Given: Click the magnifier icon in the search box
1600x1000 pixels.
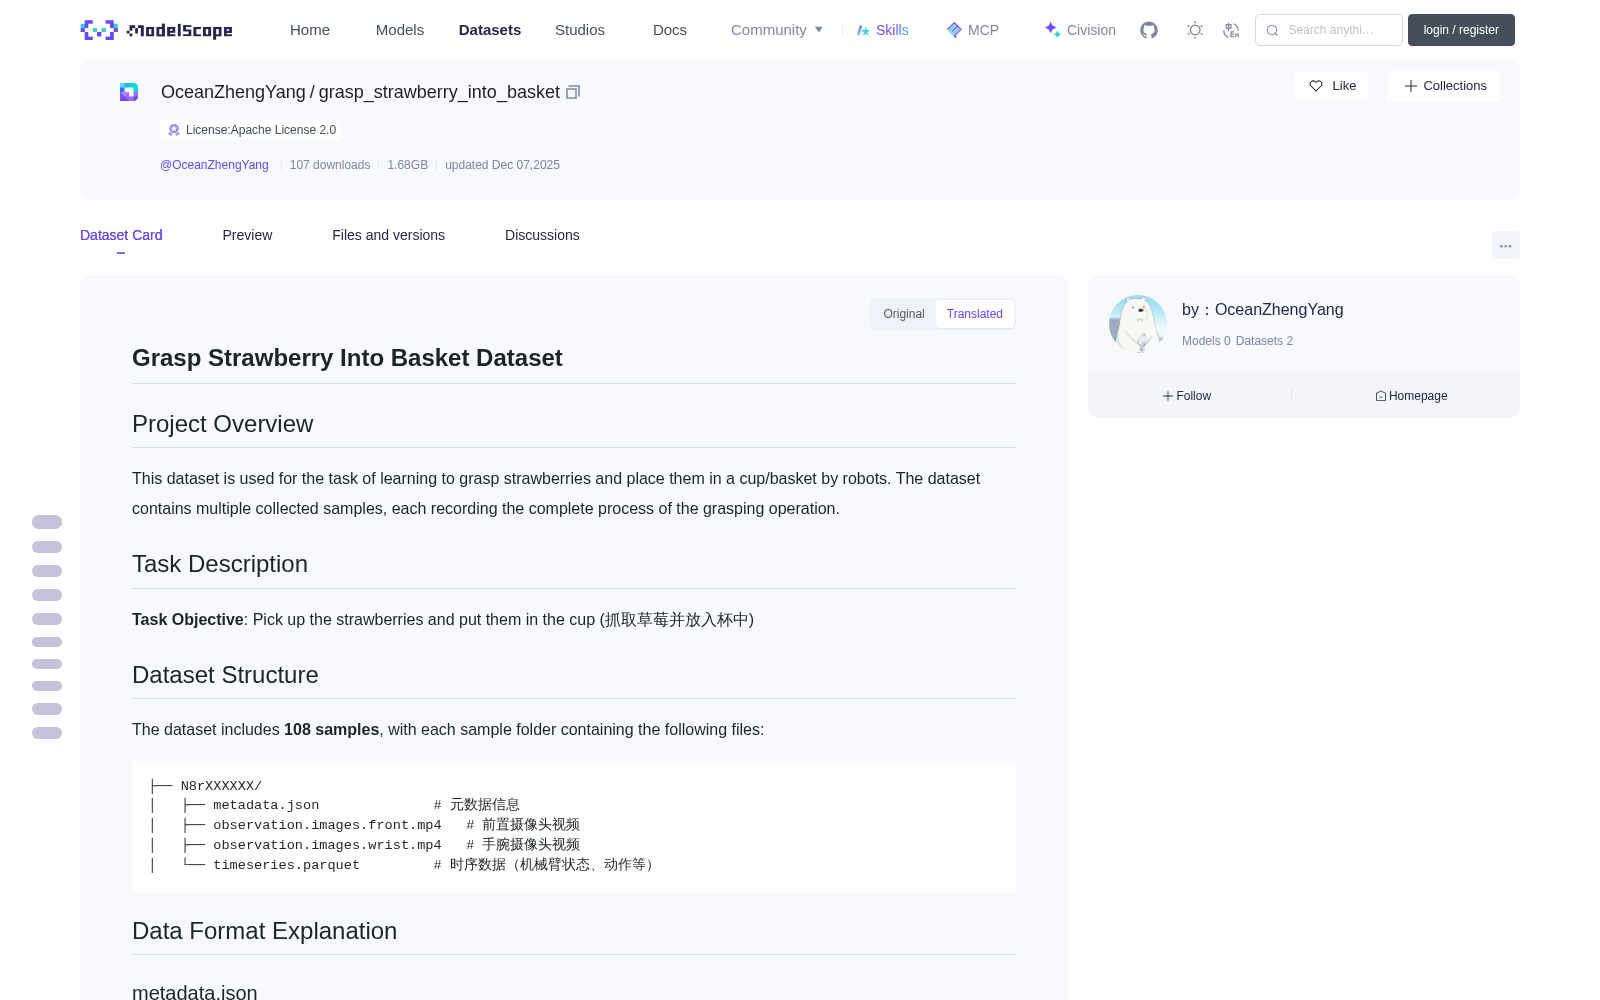Looking at the screenshot, I should (x=1272, y=30).
